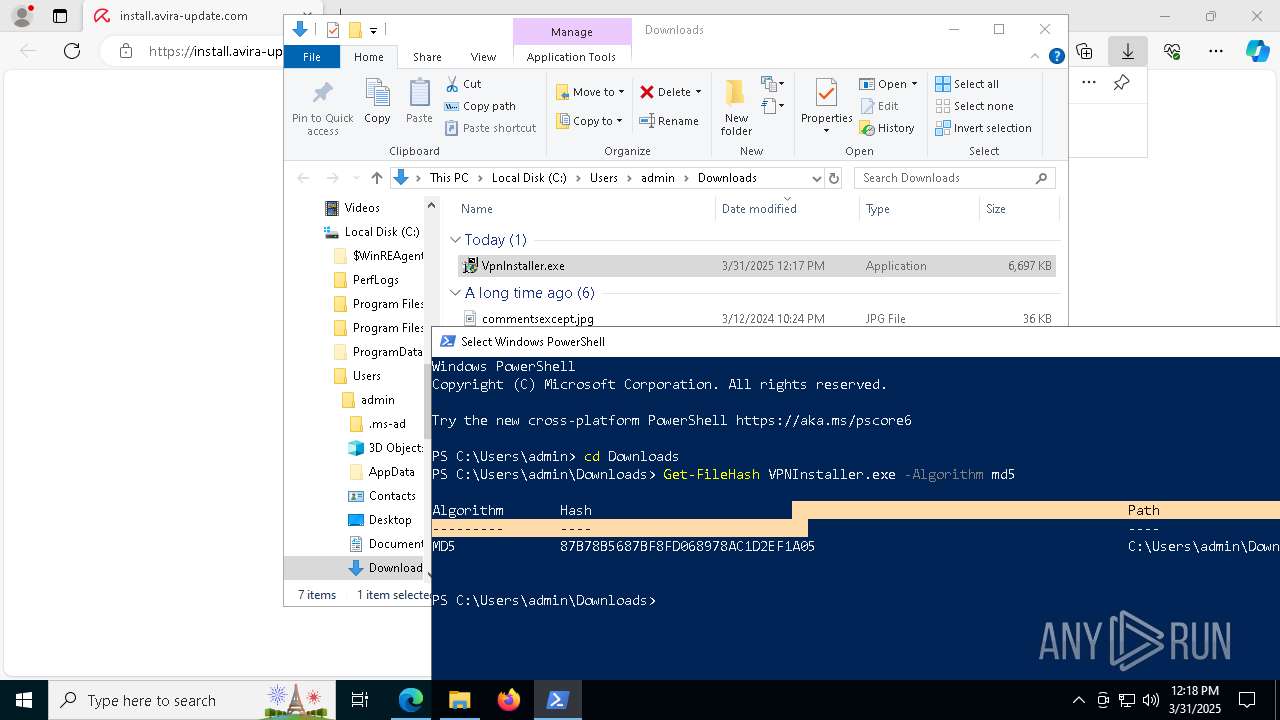
Task: Open Customize Quick Access Toolbar arrow
Action: tap(373, 31)
